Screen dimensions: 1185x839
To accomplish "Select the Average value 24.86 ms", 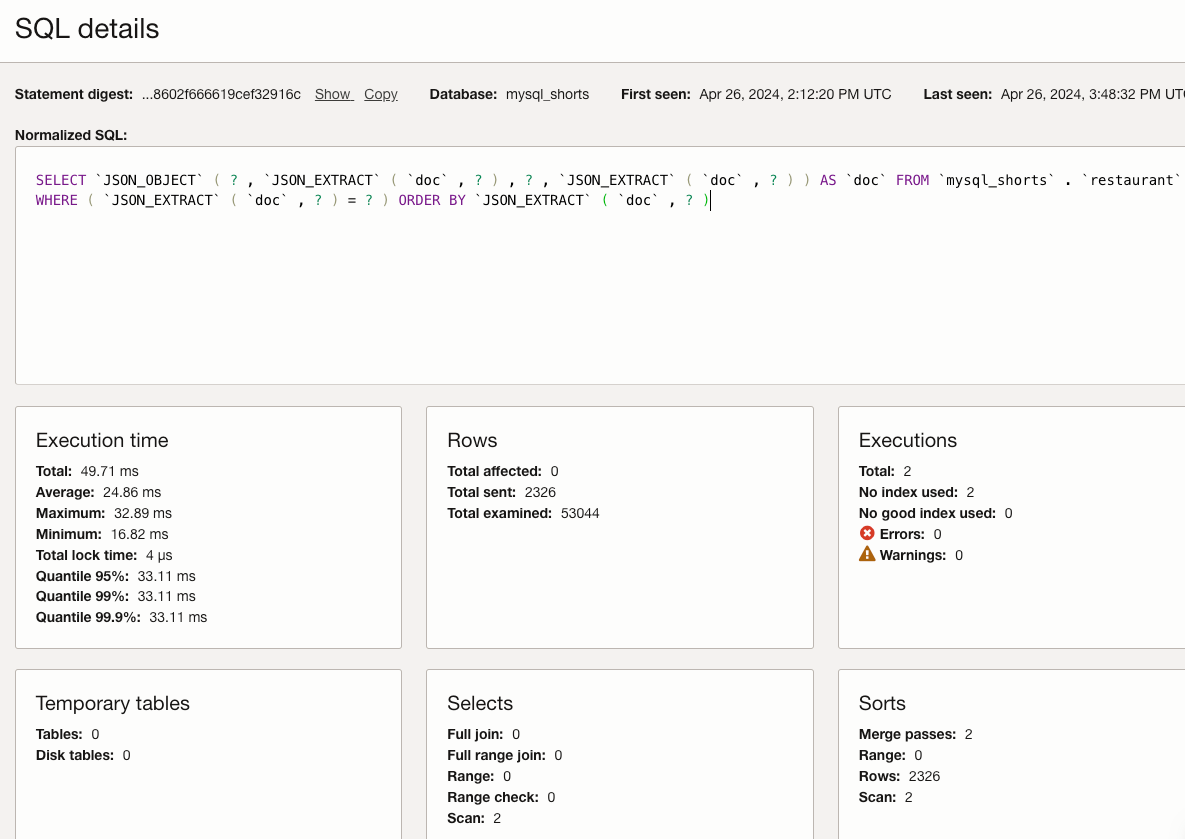I will point(132,492).
